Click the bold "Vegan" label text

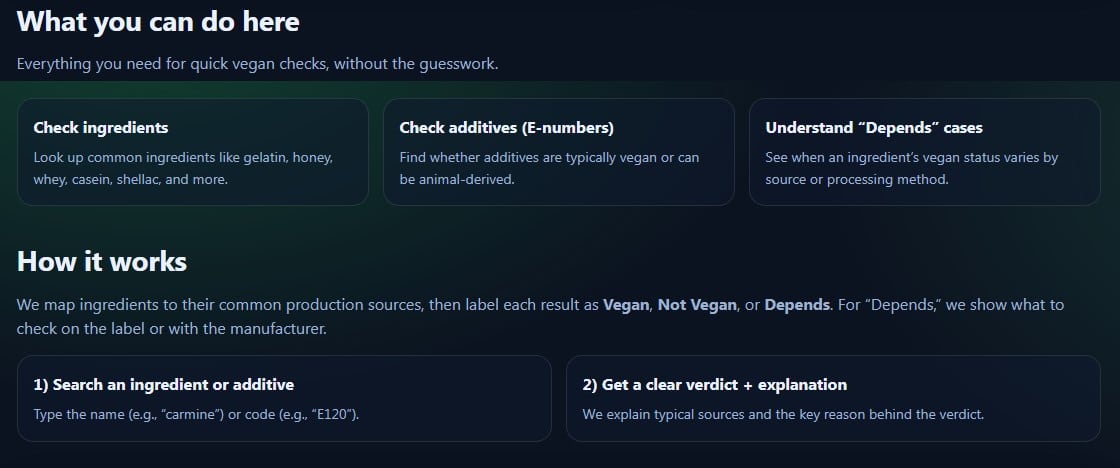[x=625, y=305]
